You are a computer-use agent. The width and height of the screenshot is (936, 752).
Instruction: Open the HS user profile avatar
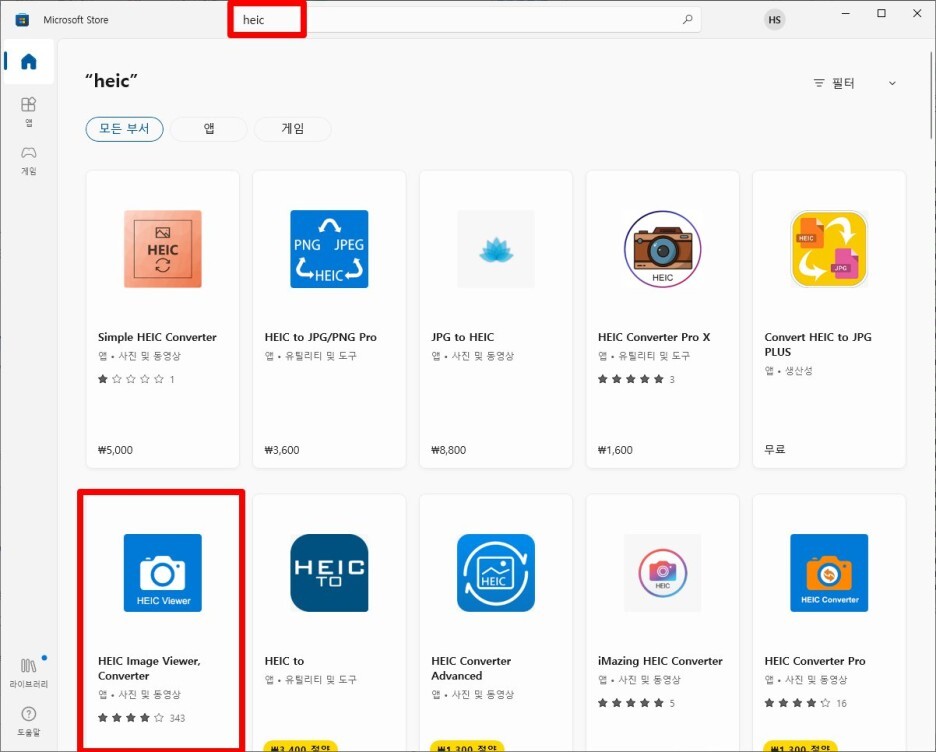774,20
